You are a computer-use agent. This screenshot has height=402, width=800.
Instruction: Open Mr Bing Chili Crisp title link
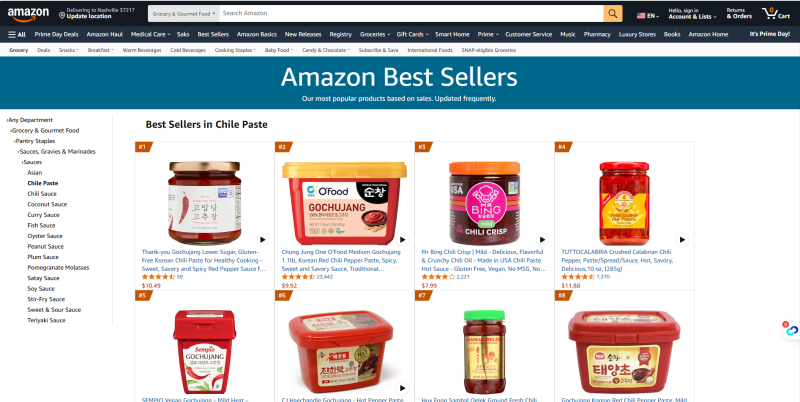point(483,260)
